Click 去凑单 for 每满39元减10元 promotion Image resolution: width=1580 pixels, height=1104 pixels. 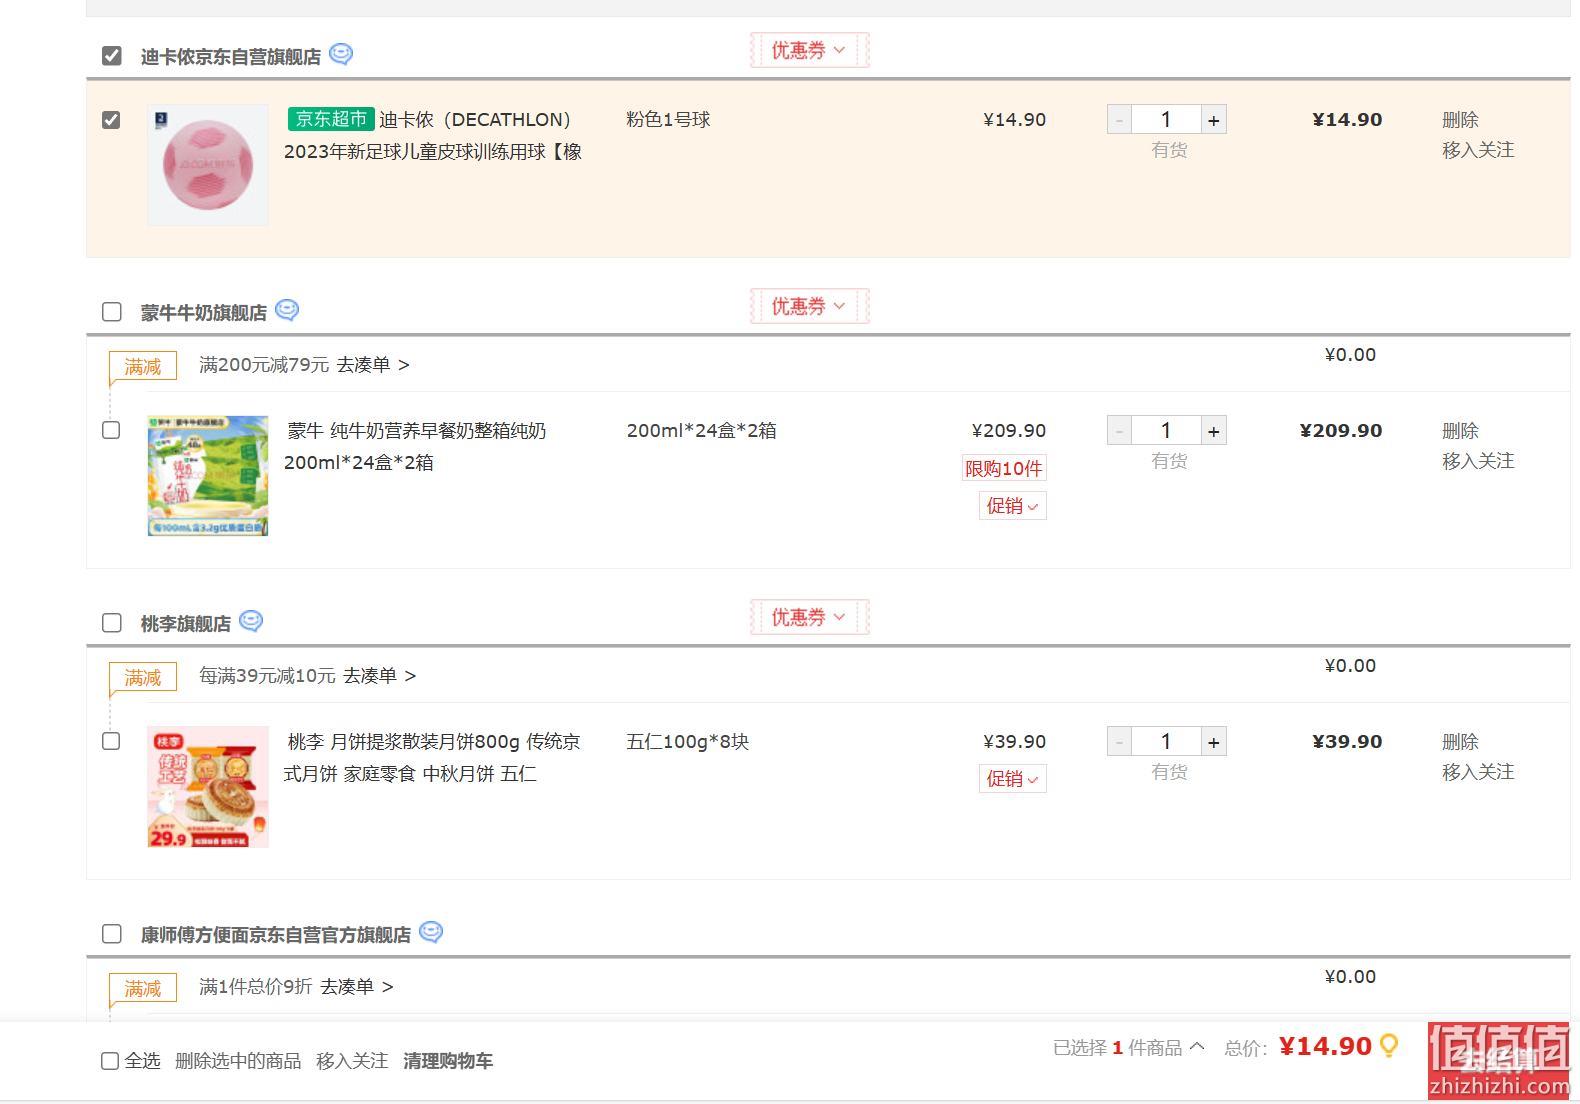click(379, 676)
